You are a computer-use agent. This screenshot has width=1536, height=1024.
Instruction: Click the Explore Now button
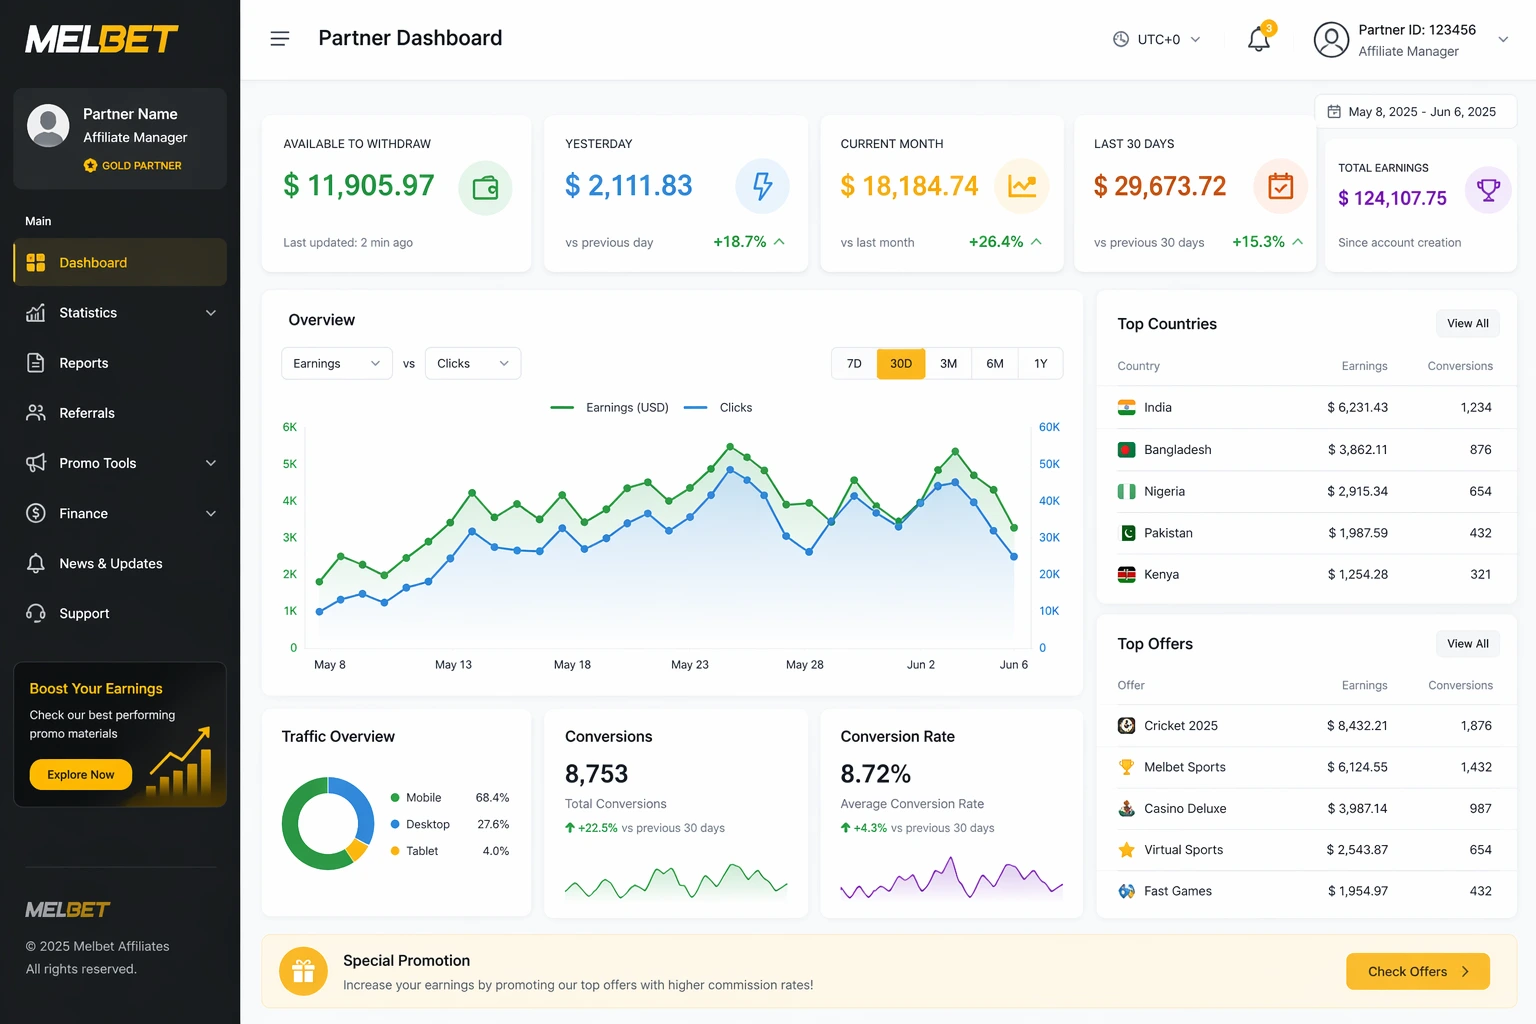81,775
